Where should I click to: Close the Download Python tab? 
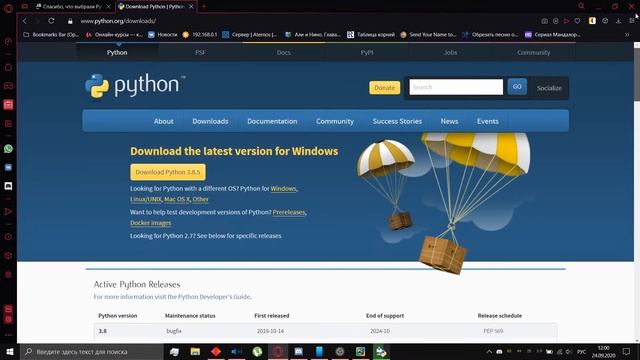(x=191, y=7)
